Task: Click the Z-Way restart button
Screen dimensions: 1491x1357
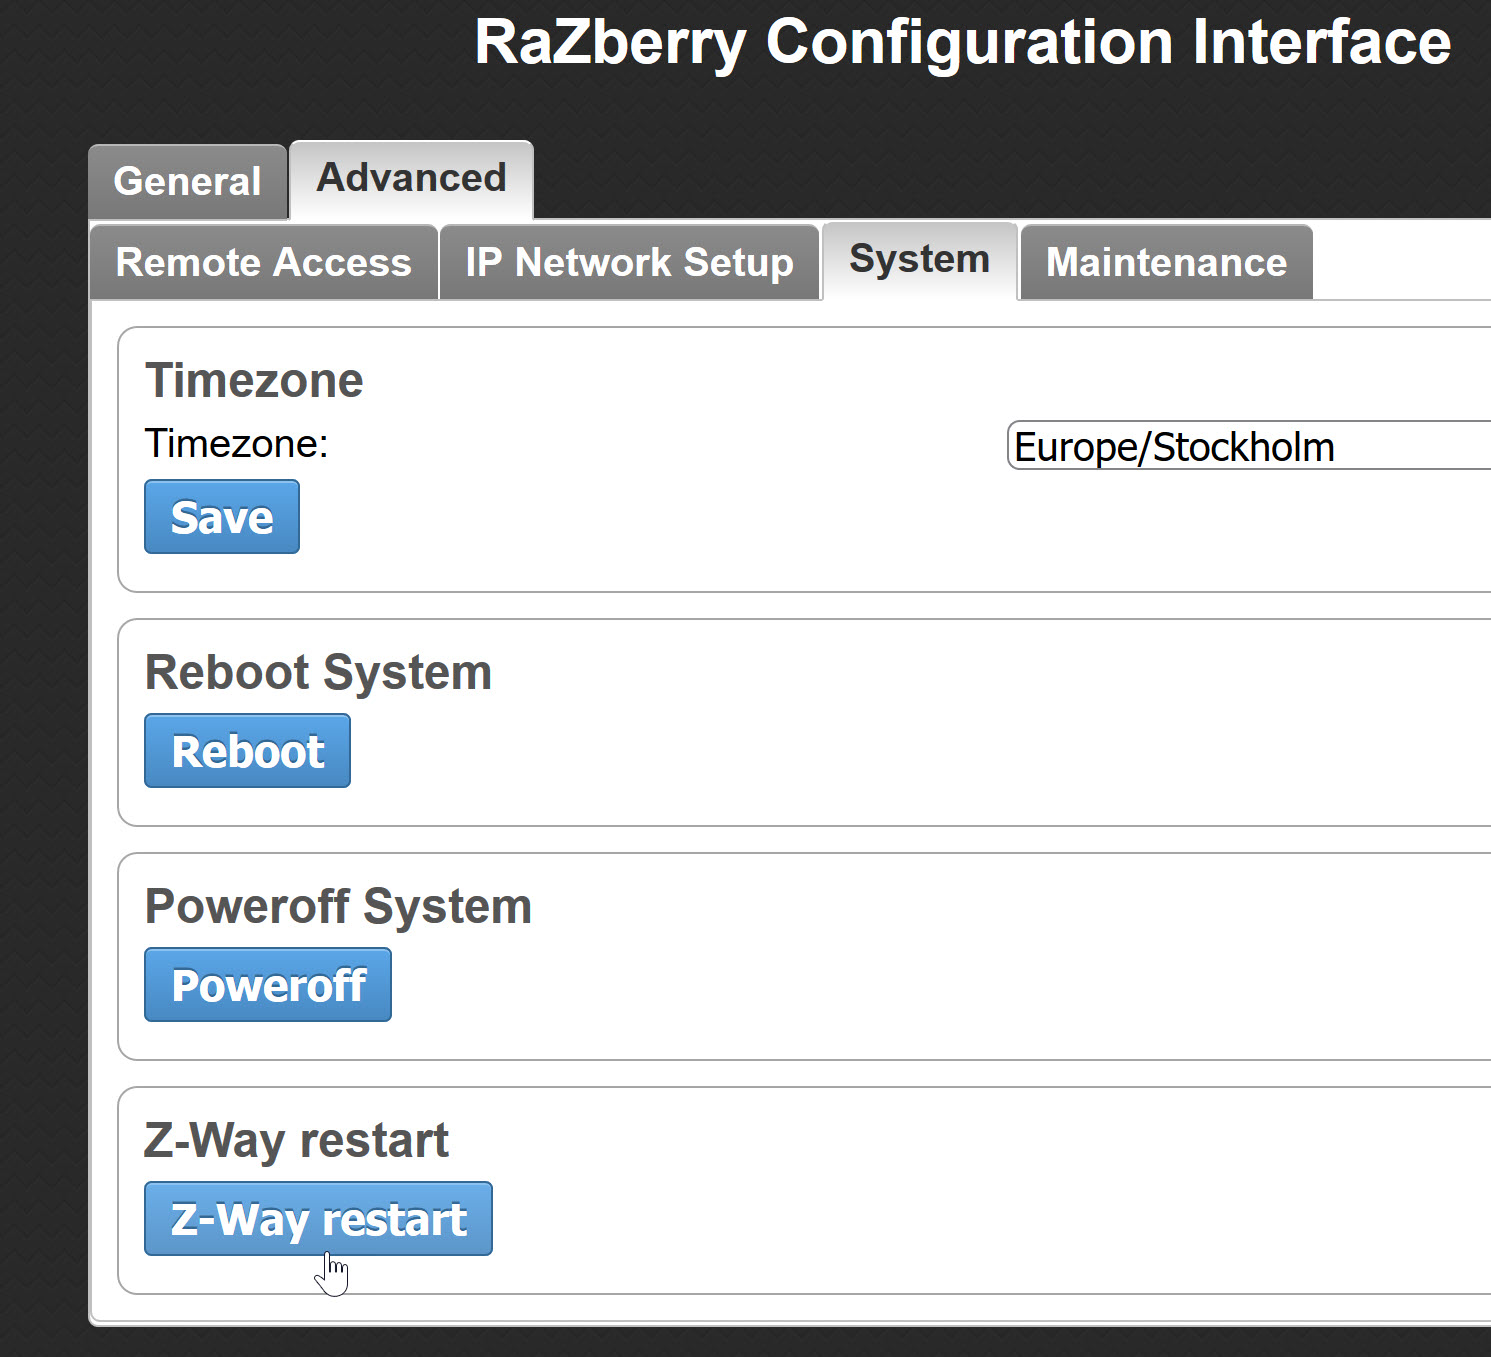Action: (x=318, y=1219)
